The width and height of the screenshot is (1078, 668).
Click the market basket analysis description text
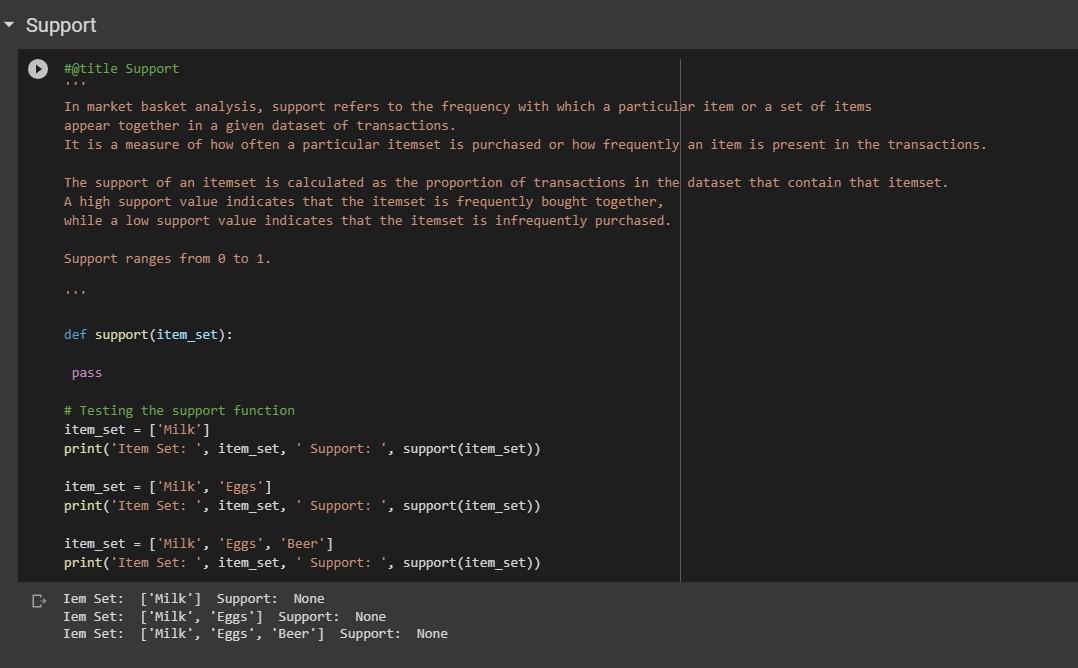coord(400,106)
